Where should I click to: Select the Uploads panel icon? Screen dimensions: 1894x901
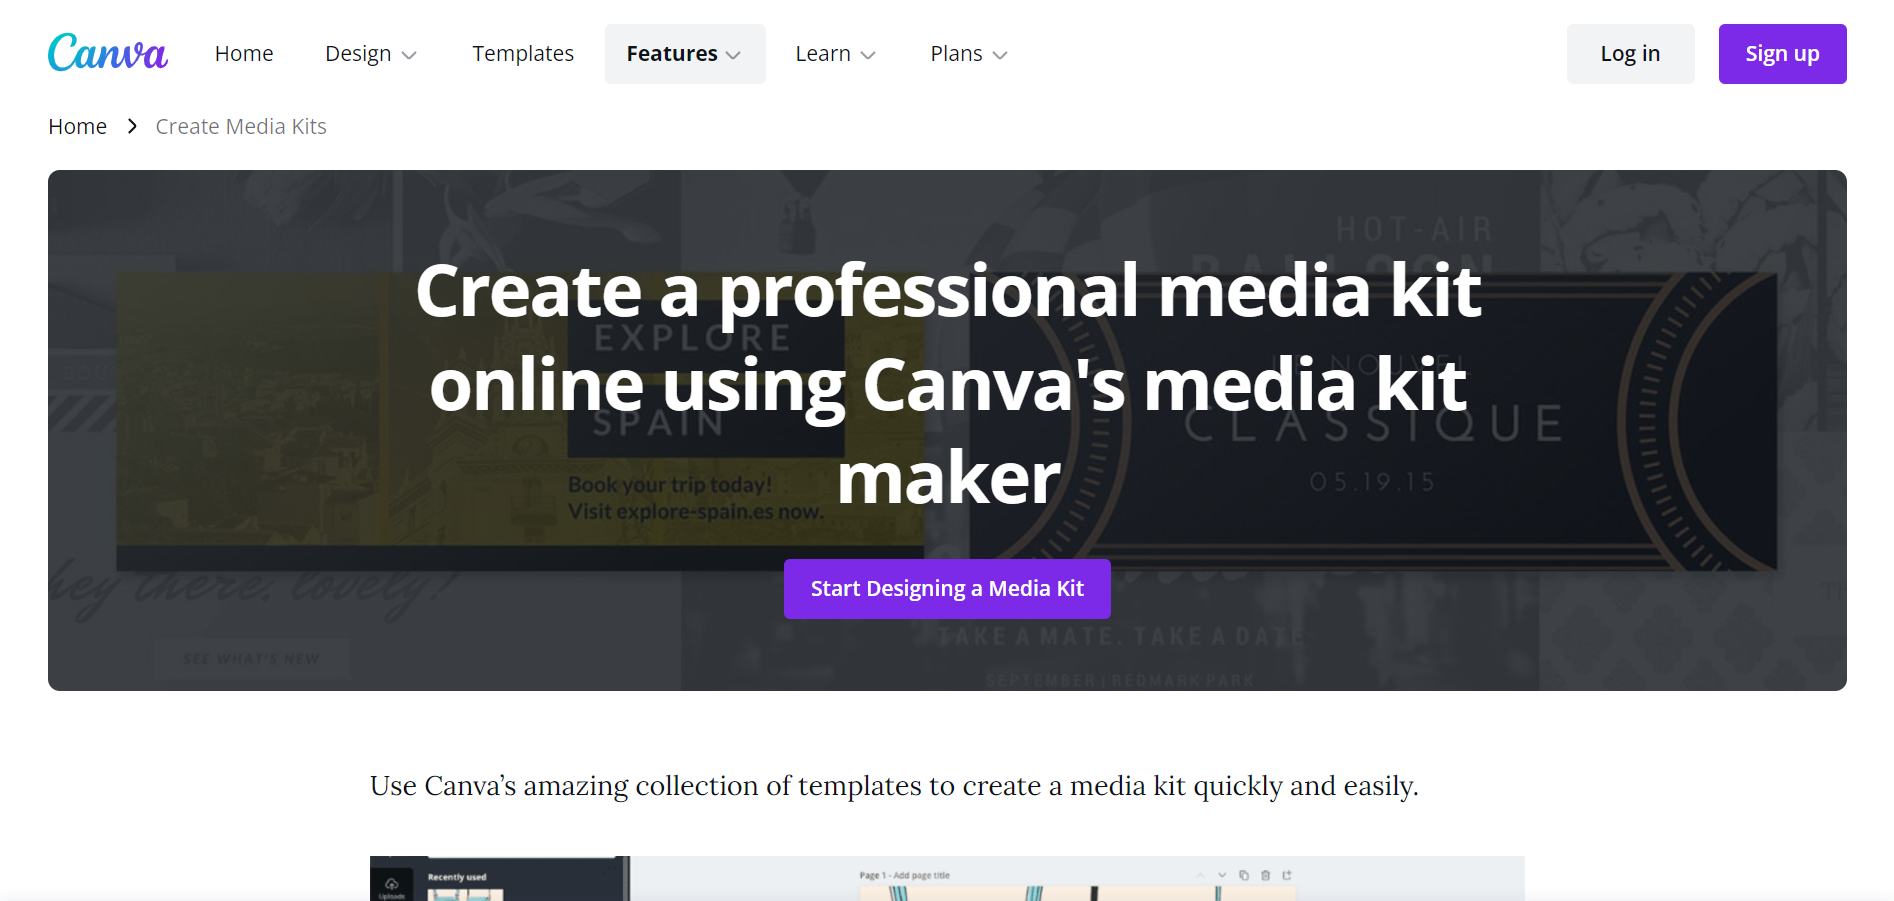(391, 884)
